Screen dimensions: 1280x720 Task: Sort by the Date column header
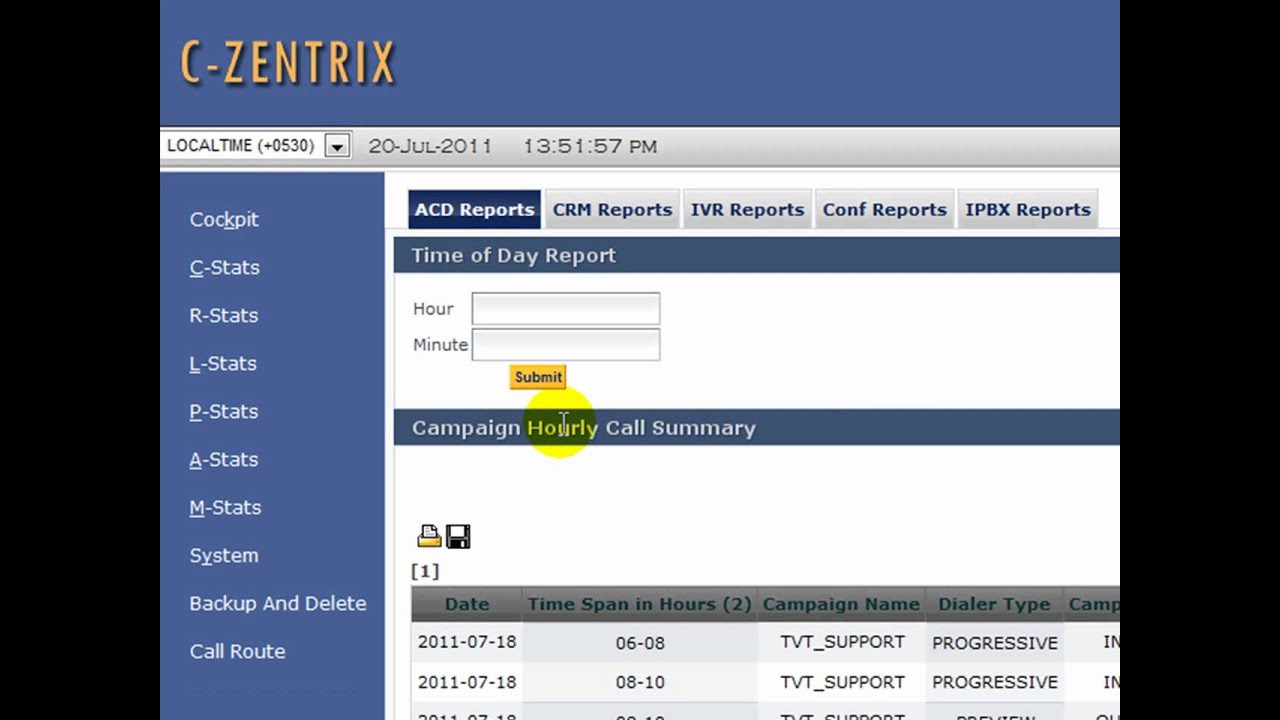click(x=467, y=604)
